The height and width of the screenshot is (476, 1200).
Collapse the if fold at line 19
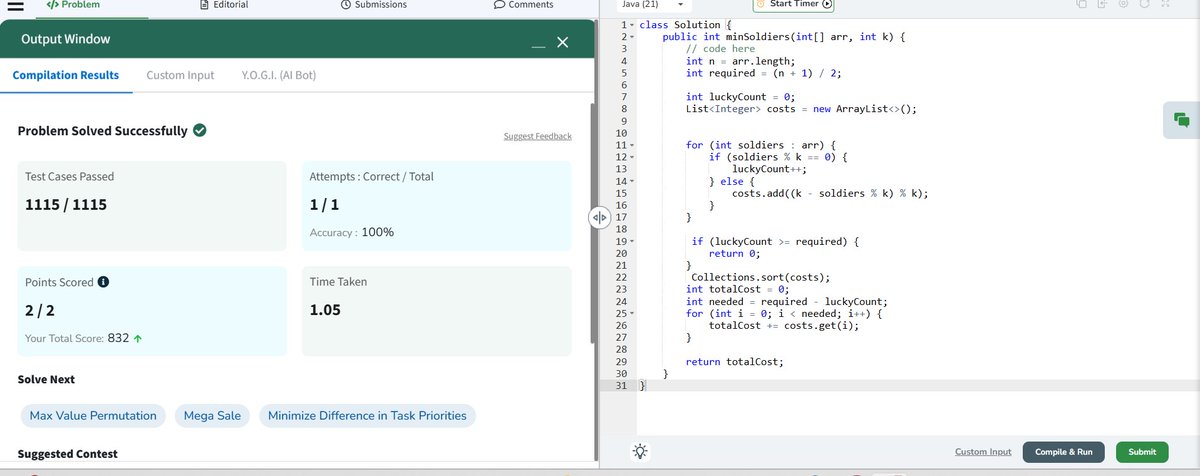point(632,242)
